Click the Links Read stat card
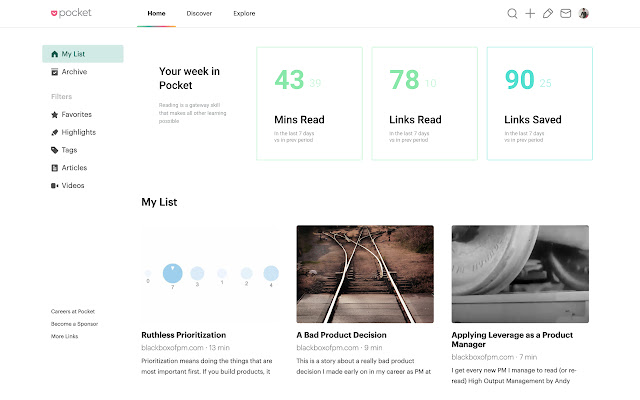The width and height of the screenshot is (640, 400). coord(424,104)
